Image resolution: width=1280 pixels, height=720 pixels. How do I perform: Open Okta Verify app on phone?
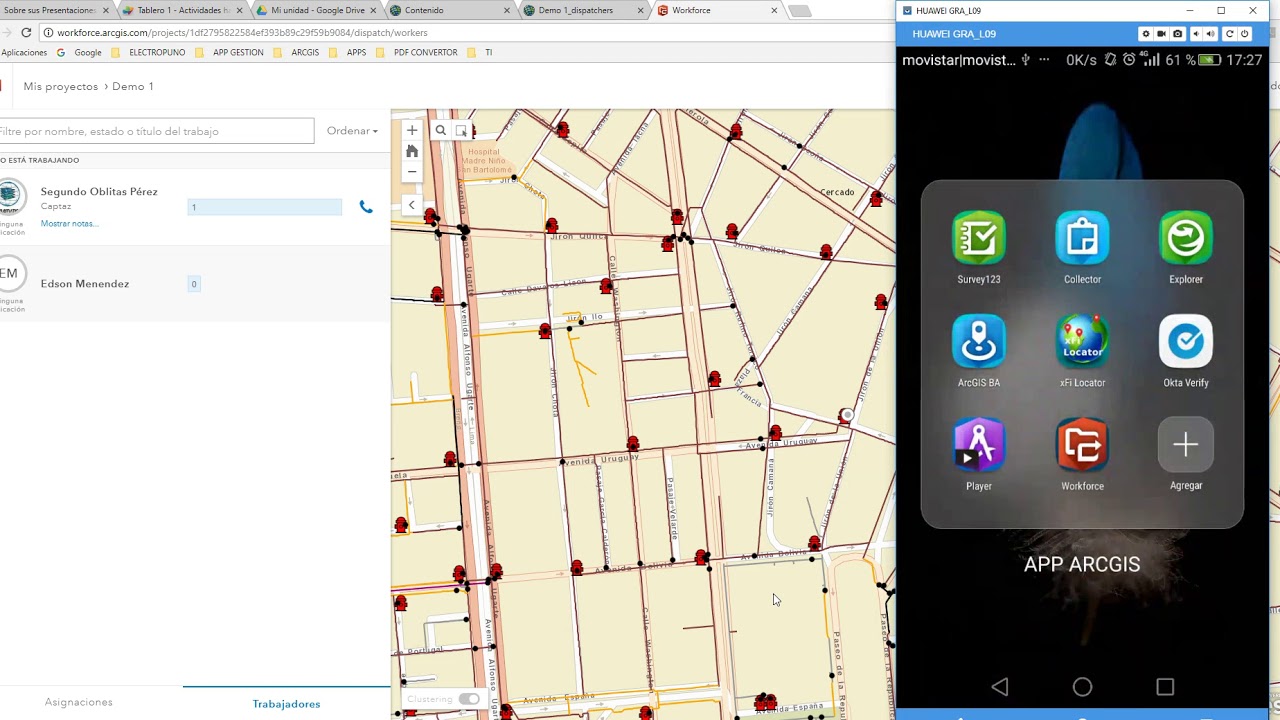(1186, 351)
